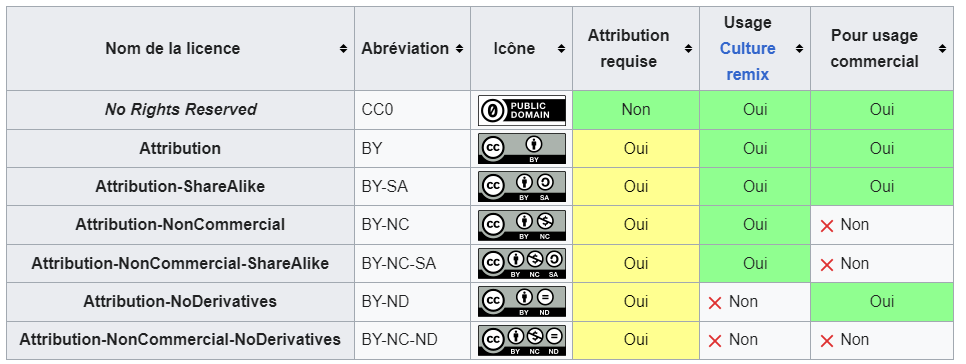
Task: Open the CC BY license icon
Action: pos(521,148)
